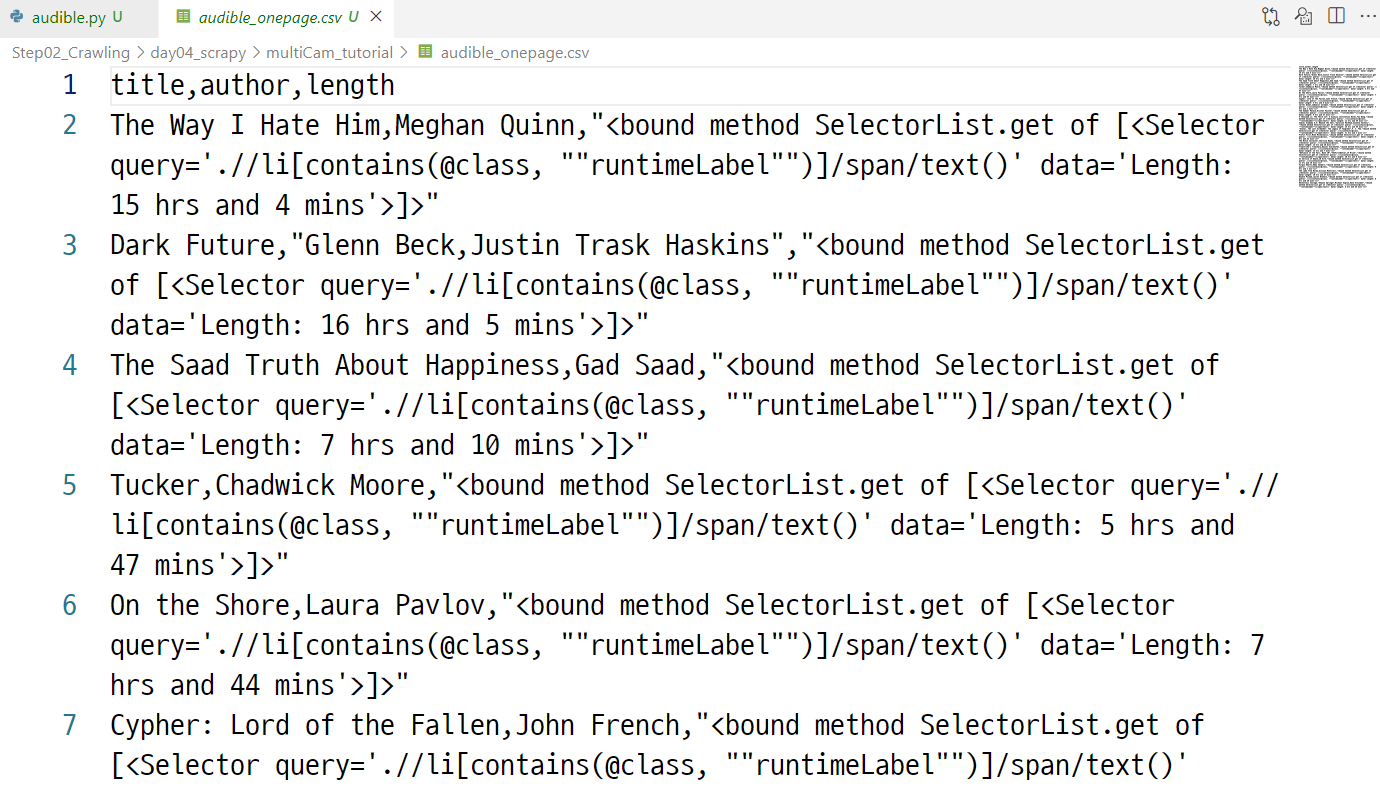Click the Python file icon on audible.py tab

[17, 17]
